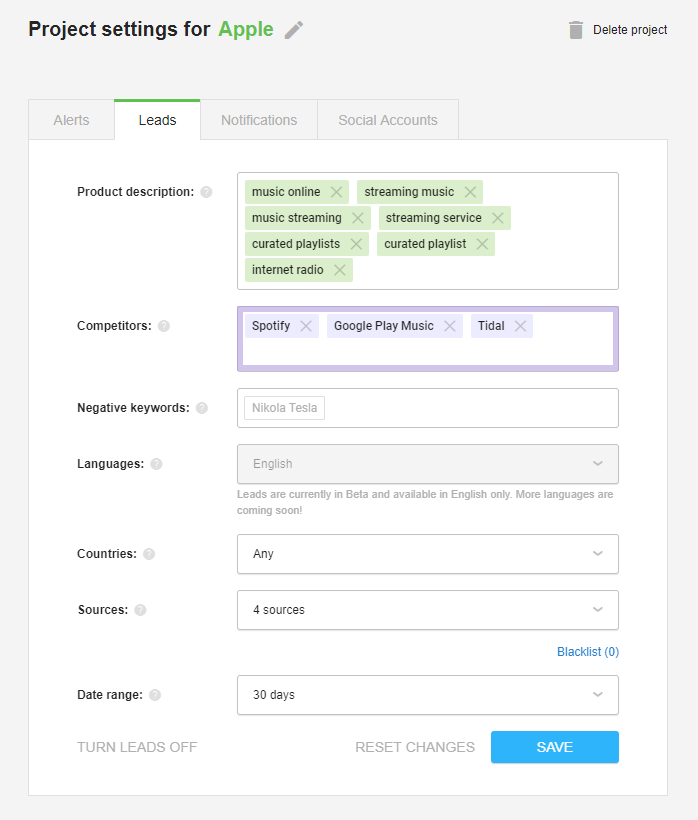This screenshot has height=820, width=698.
Task: Click the Negative keywords input field
Action: pos(428,408)
